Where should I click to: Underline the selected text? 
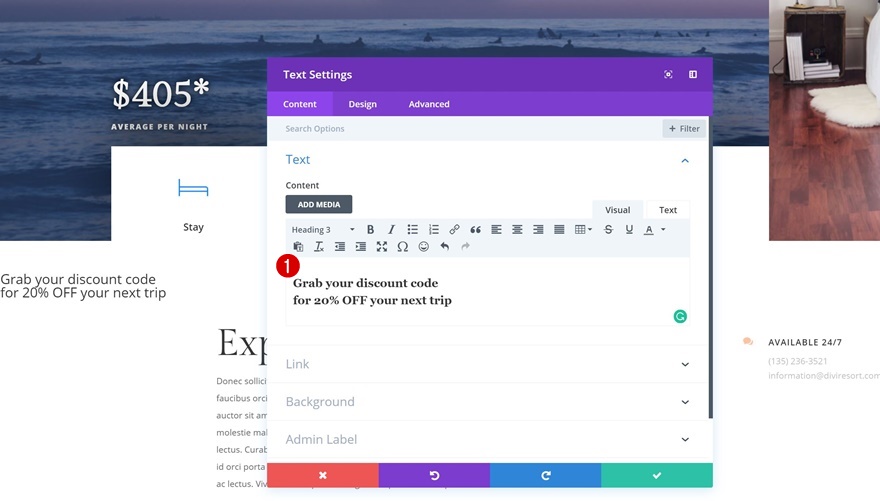point(629,229)
